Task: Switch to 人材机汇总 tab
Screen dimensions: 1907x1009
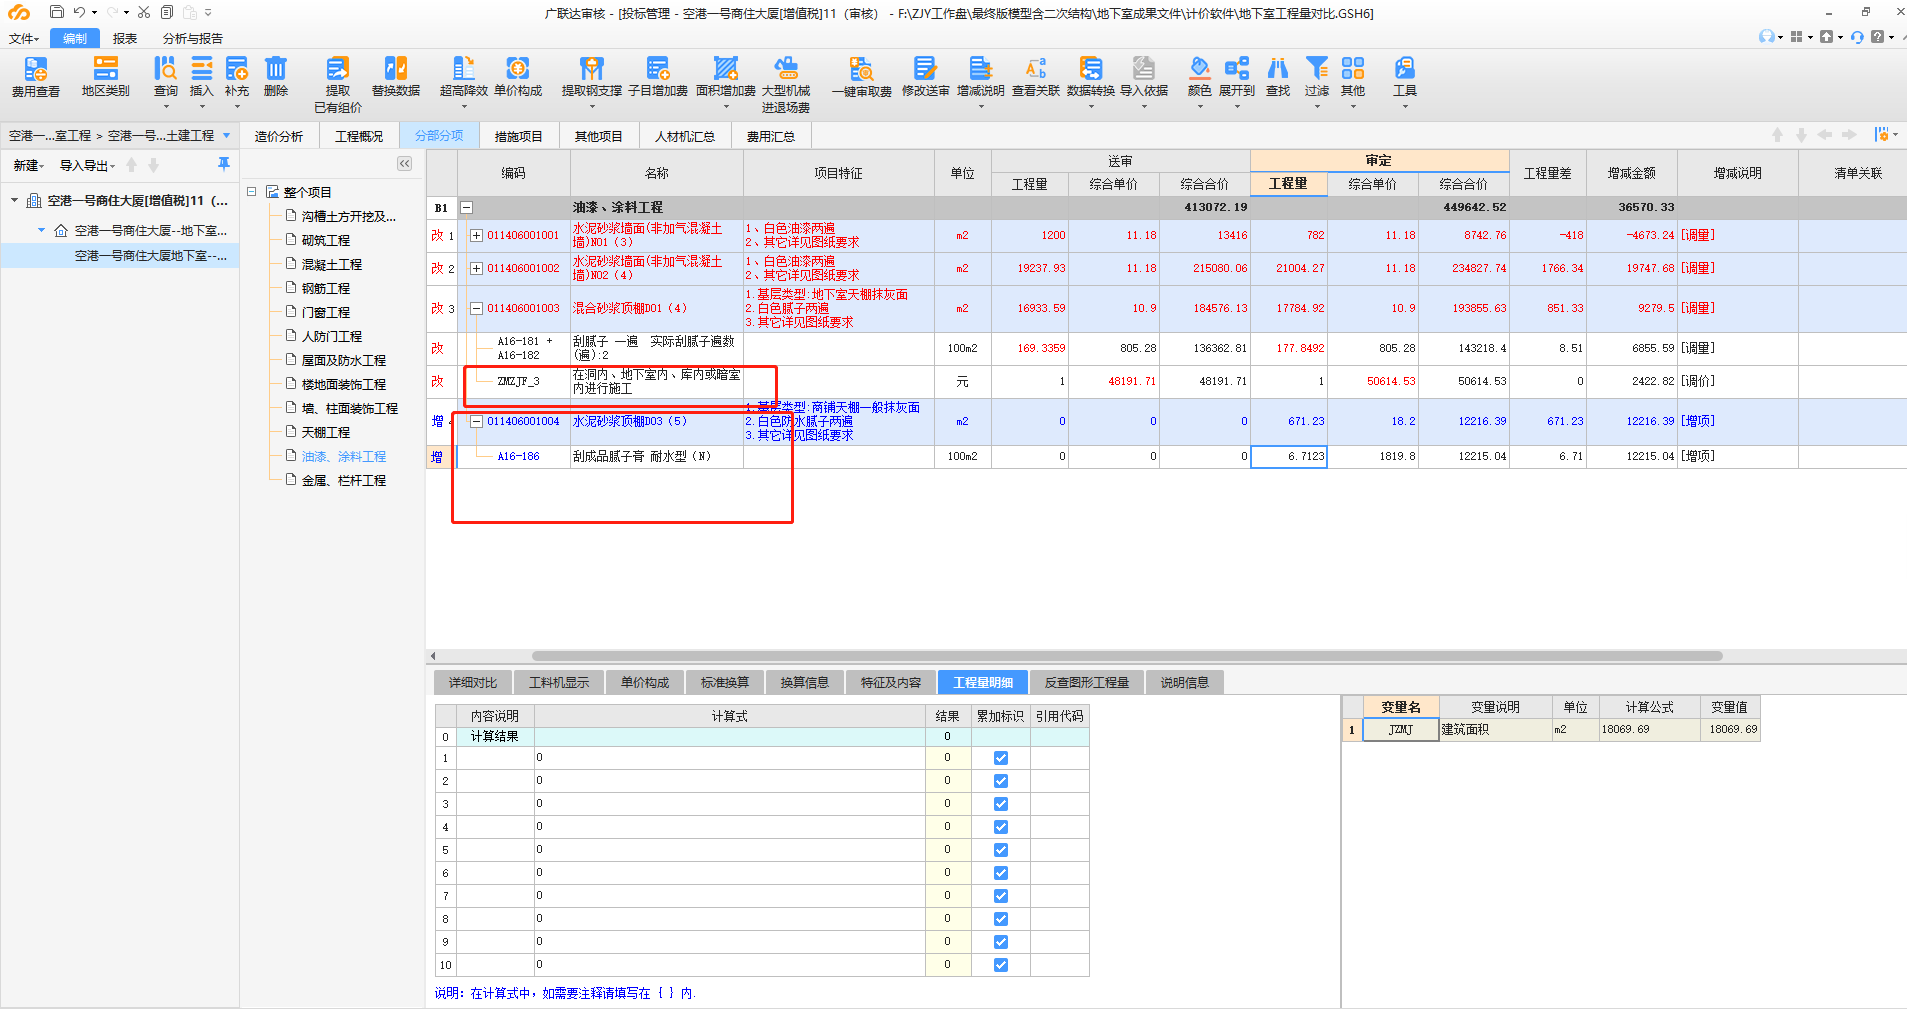Action: tap(685, 136)
